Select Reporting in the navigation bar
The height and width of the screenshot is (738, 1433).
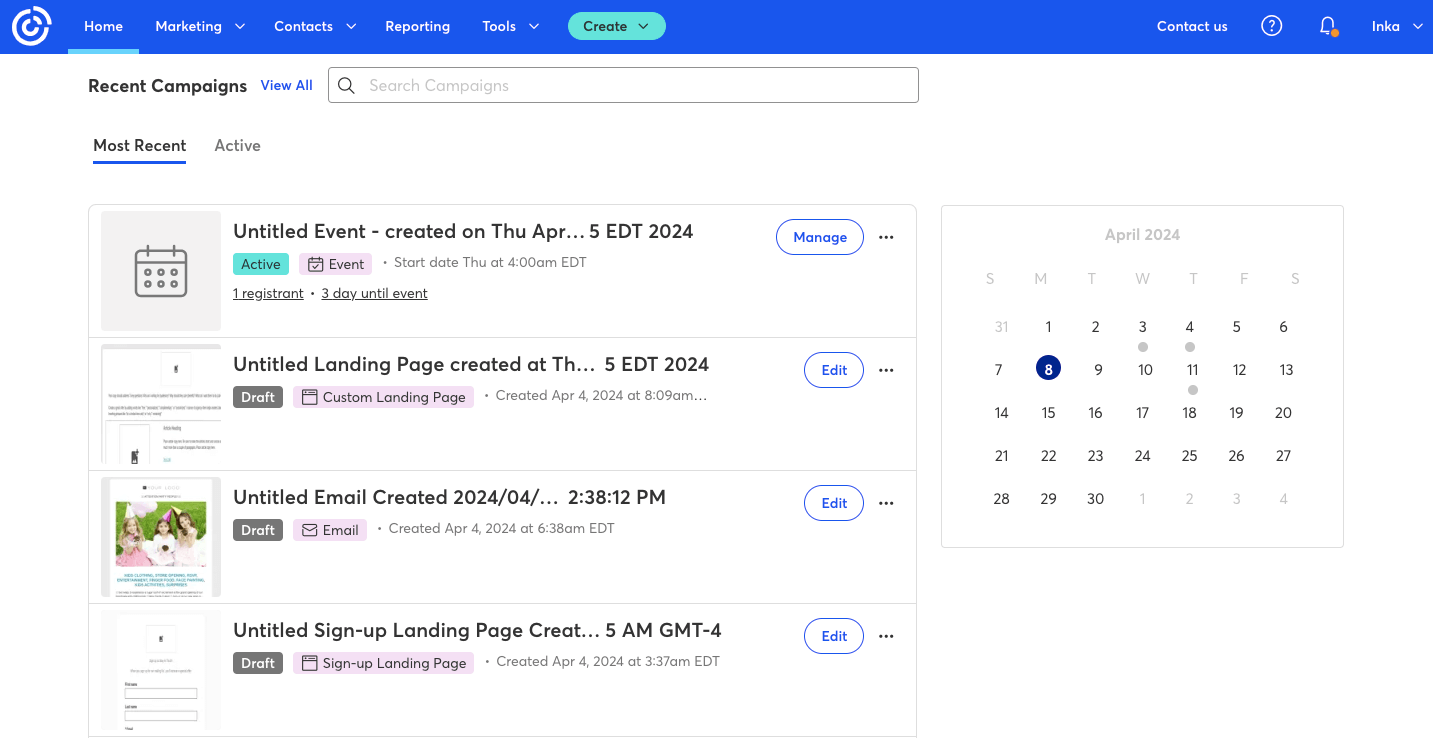417,26
